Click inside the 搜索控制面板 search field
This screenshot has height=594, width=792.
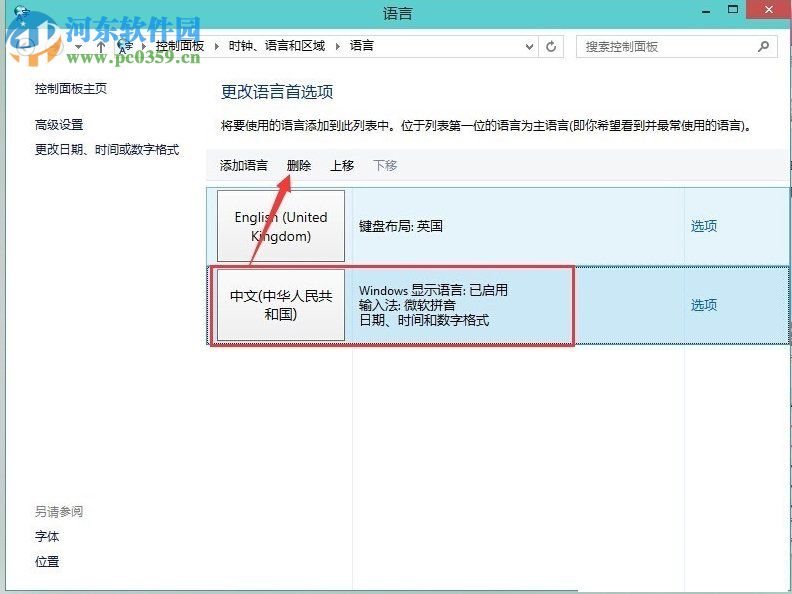click(665, 46)
